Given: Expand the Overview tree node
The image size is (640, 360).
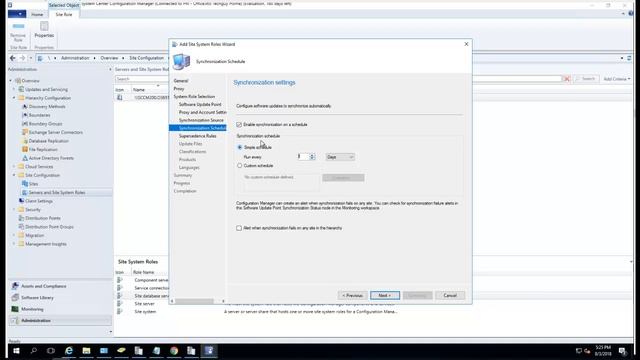Looking at the screenshot, I should [11, 81].
